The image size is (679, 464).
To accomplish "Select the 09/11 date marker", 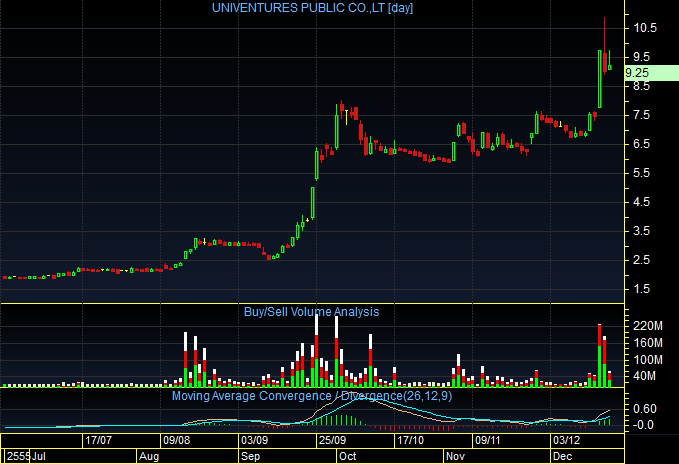I will click(488, 440).
